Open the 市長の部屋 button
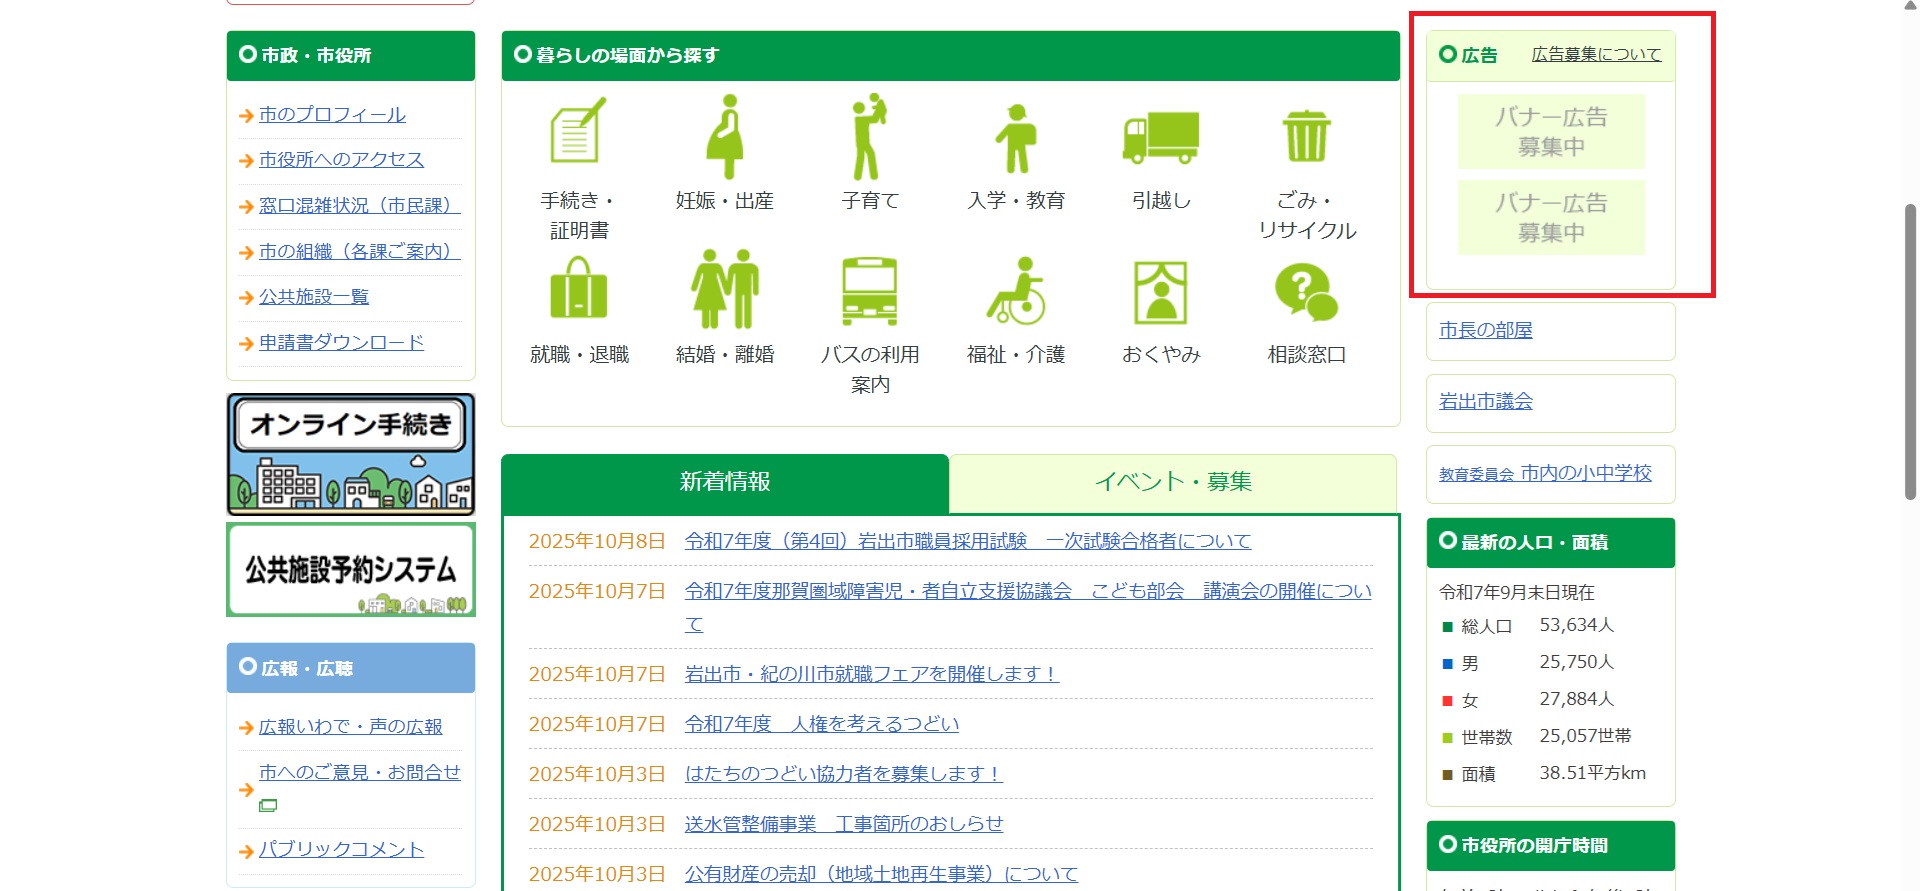This screenshot has width=1920, height=891. point(1485,330)
